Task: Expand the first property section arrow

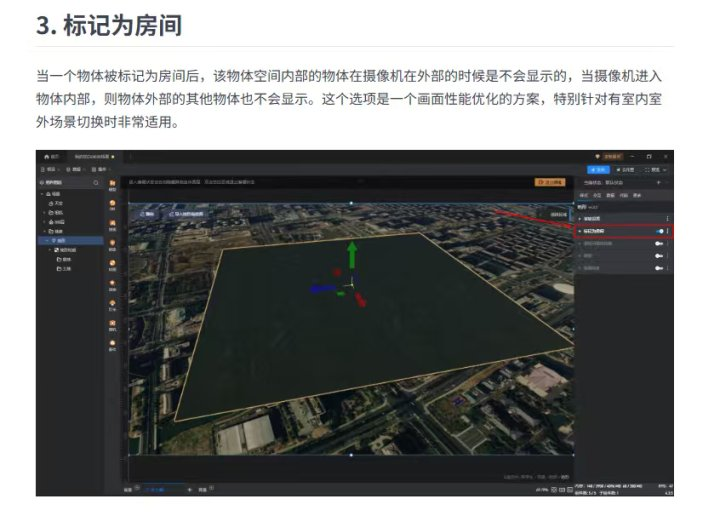Action: coord(579,219)
